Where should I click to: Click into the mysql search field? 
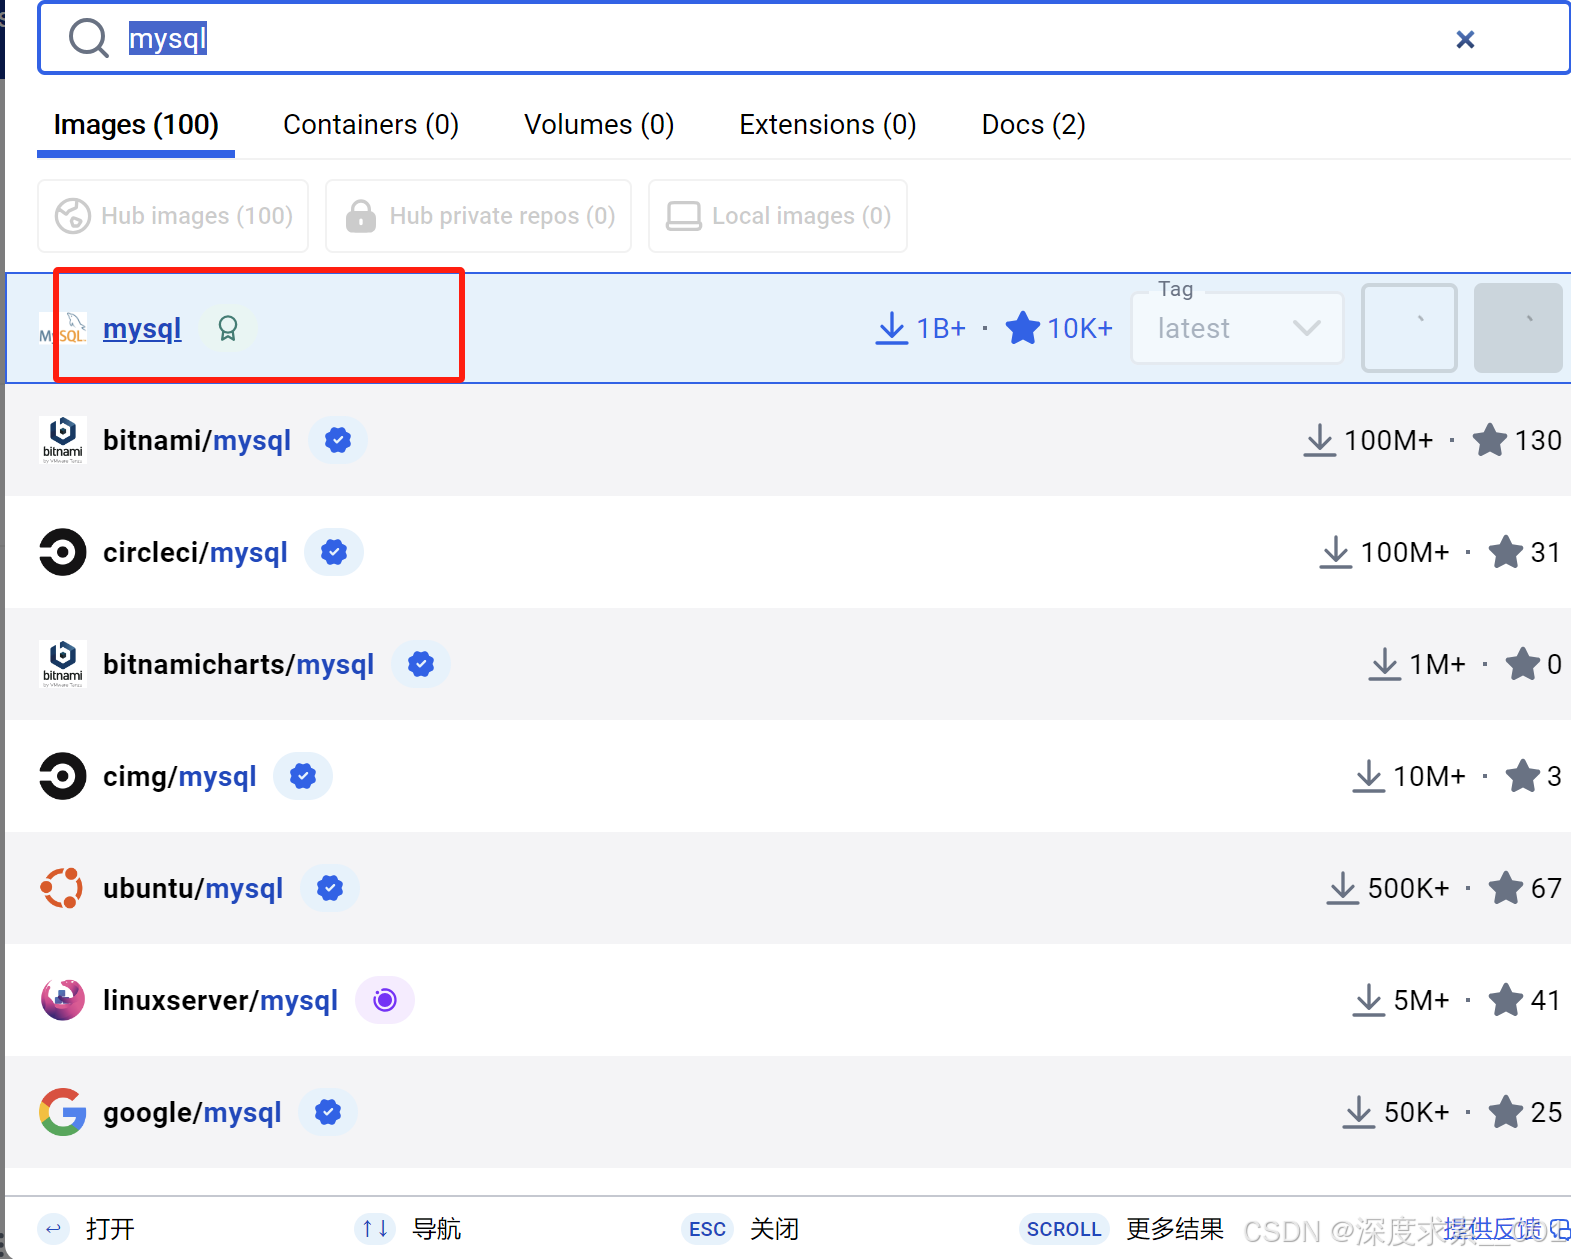pos(803,39)
